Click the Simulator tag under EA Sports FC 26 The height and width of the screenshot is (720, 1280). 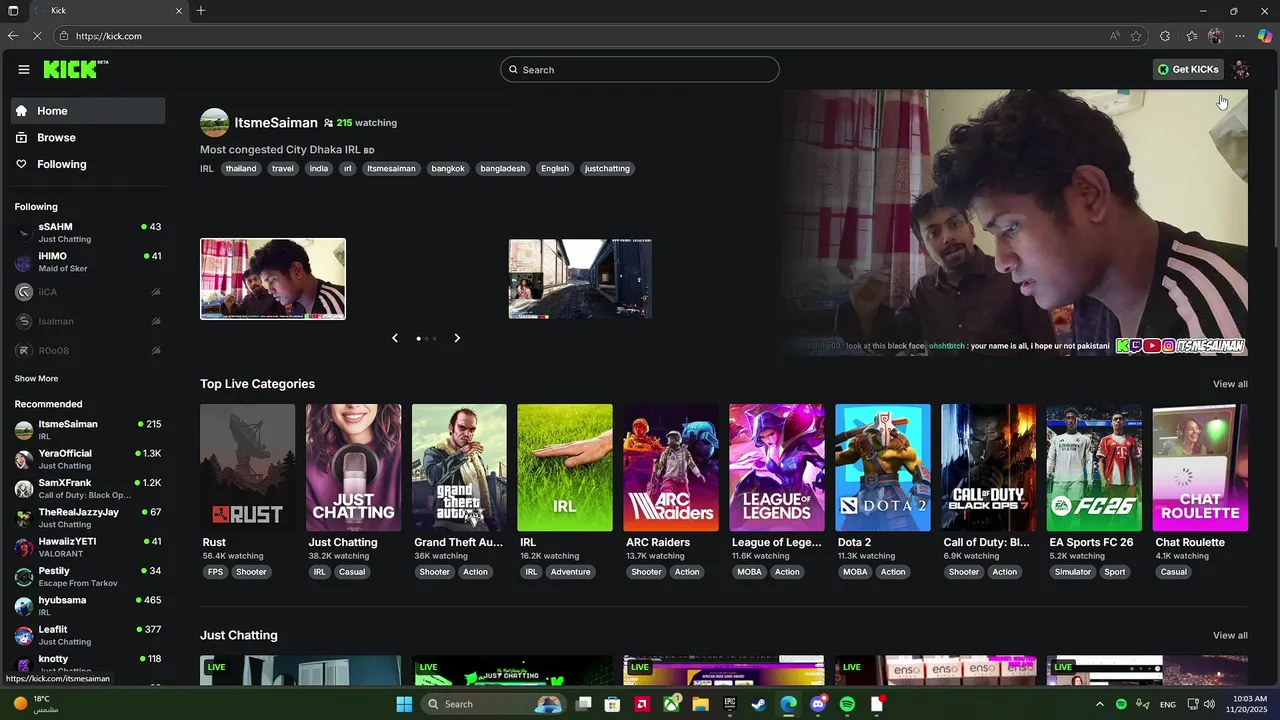point(1072,572)
